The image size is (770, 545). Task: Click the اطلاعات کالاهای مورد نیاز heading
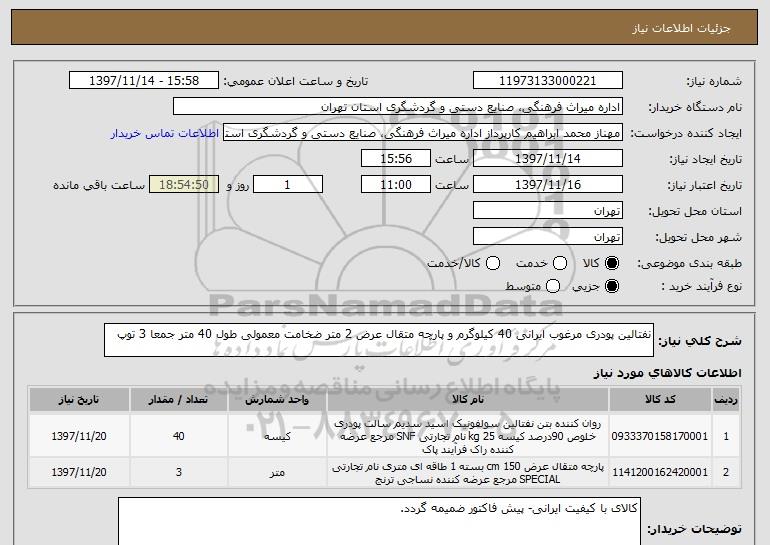667,373
